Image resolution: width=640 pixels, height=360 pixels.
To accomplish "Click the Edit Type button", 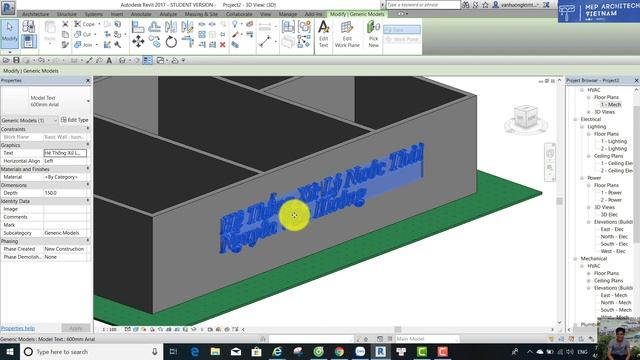I will pyautogui.click(x=75, y=120).
